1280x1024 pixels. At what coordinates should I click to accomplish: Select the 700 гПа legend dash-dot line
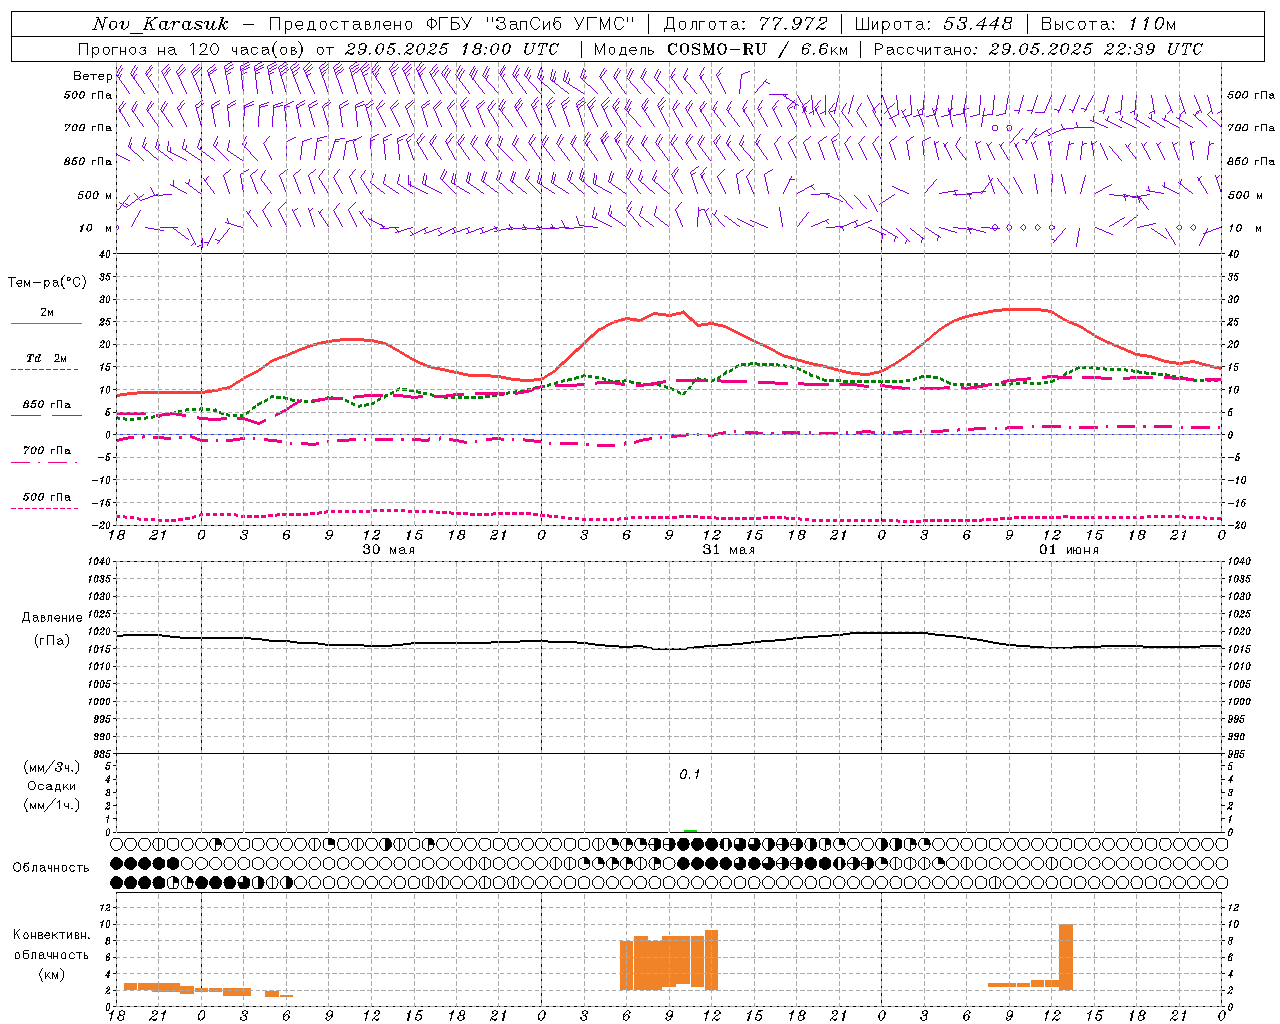click(46, 461)
